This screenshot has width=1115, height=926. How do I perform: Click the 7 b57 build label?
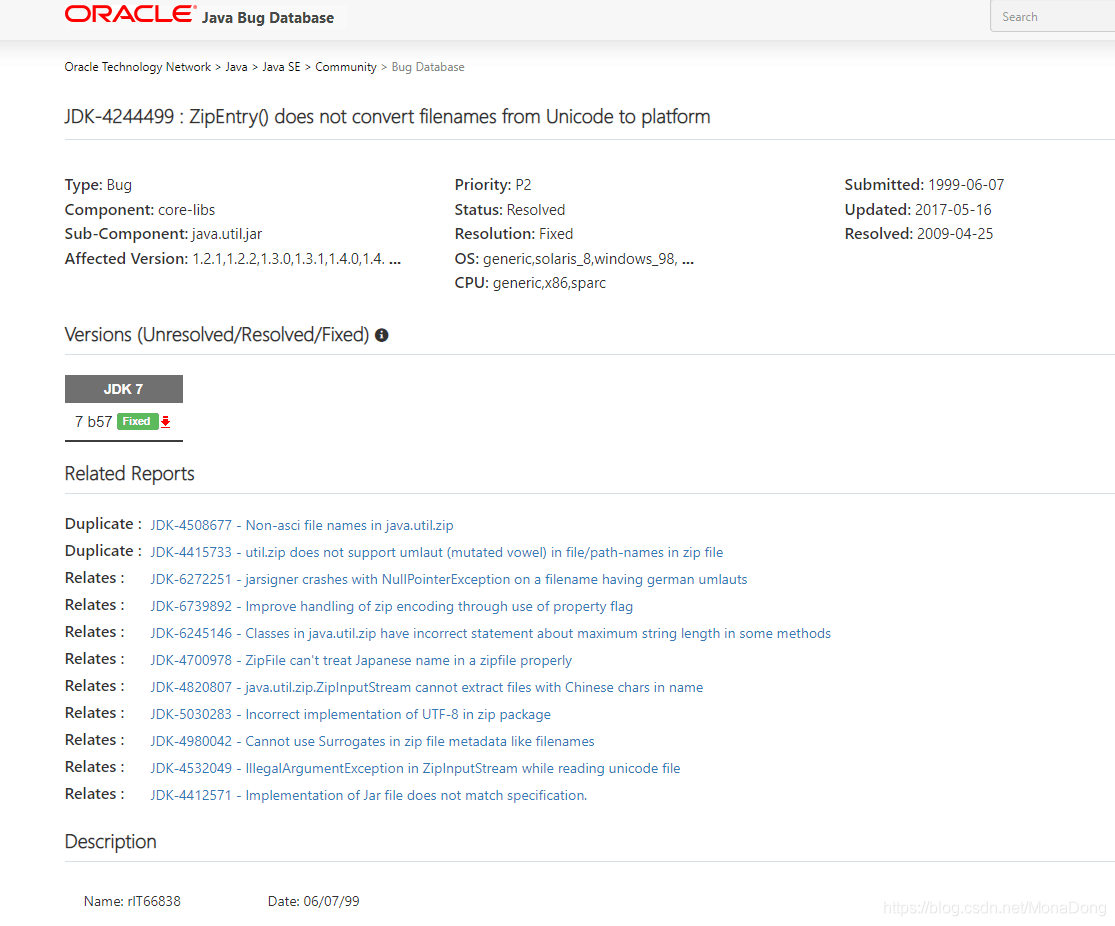(x=93, y=422)
